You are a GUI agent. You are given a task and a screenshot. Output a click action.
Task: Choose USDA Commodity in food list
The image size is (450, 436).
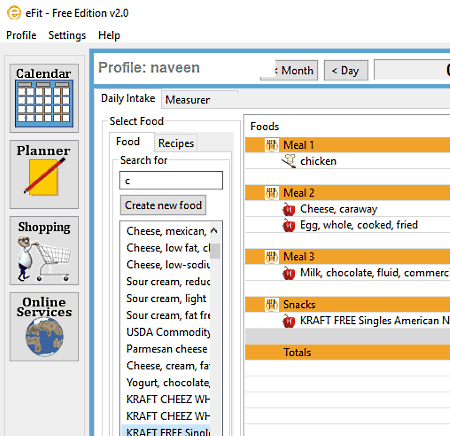tap(166, 332)
